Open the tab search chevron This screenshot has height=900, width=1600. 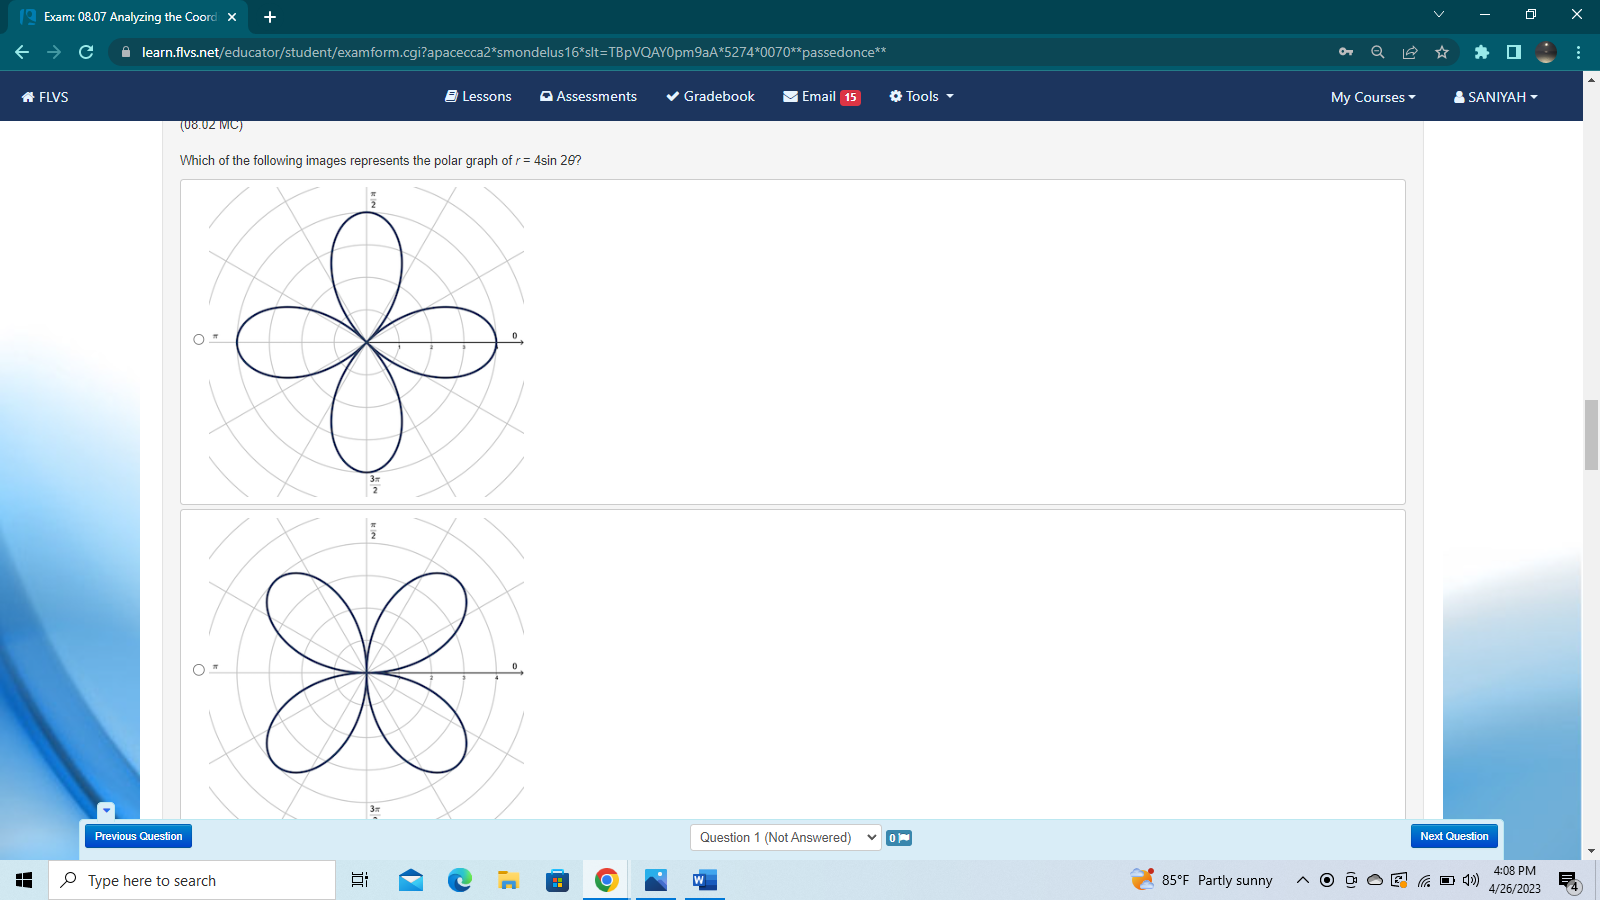[x=1439, y=14]
